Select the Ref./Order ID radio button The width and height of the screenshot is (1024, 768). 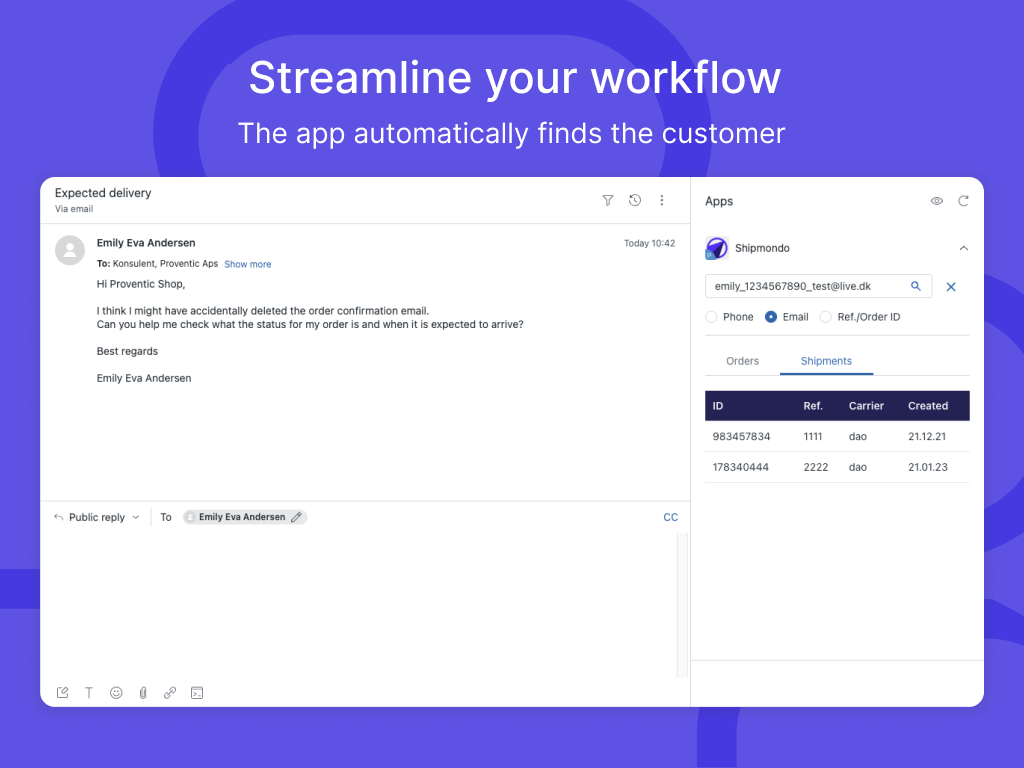(825, 317)
